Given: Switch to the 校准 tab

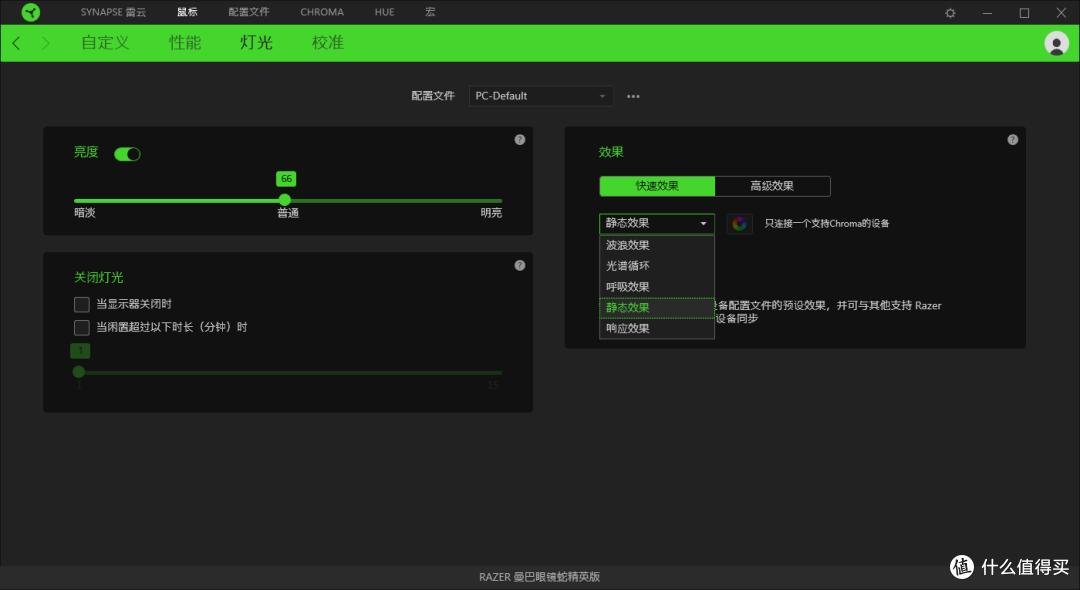Looking at the screenshot, I should [328, 43].
